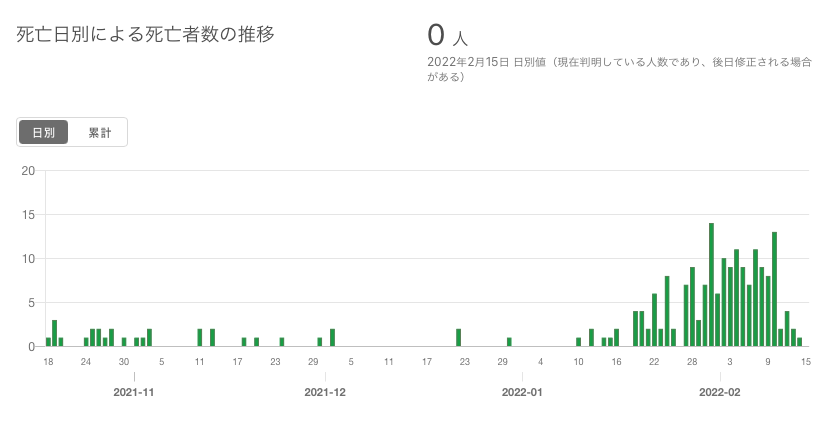The width and height of the screenshot is (835, 421).
Task: Click the '2021-12' month label
Action: [x=325, y=392]
